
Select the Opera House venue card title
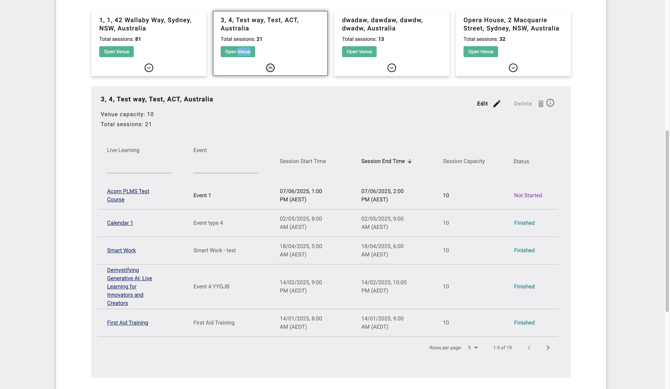pos(511,24)
